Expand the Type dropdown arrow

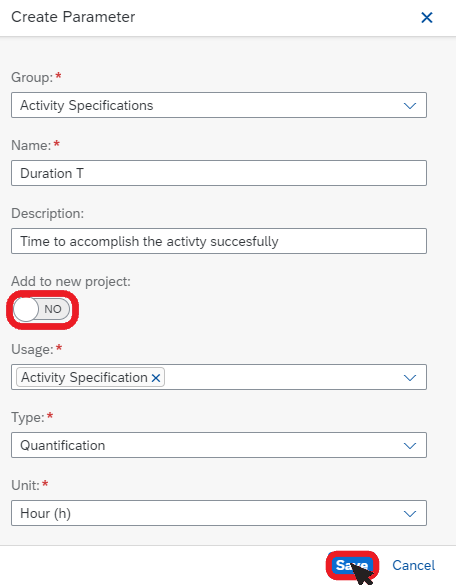[x=410, y=445]
